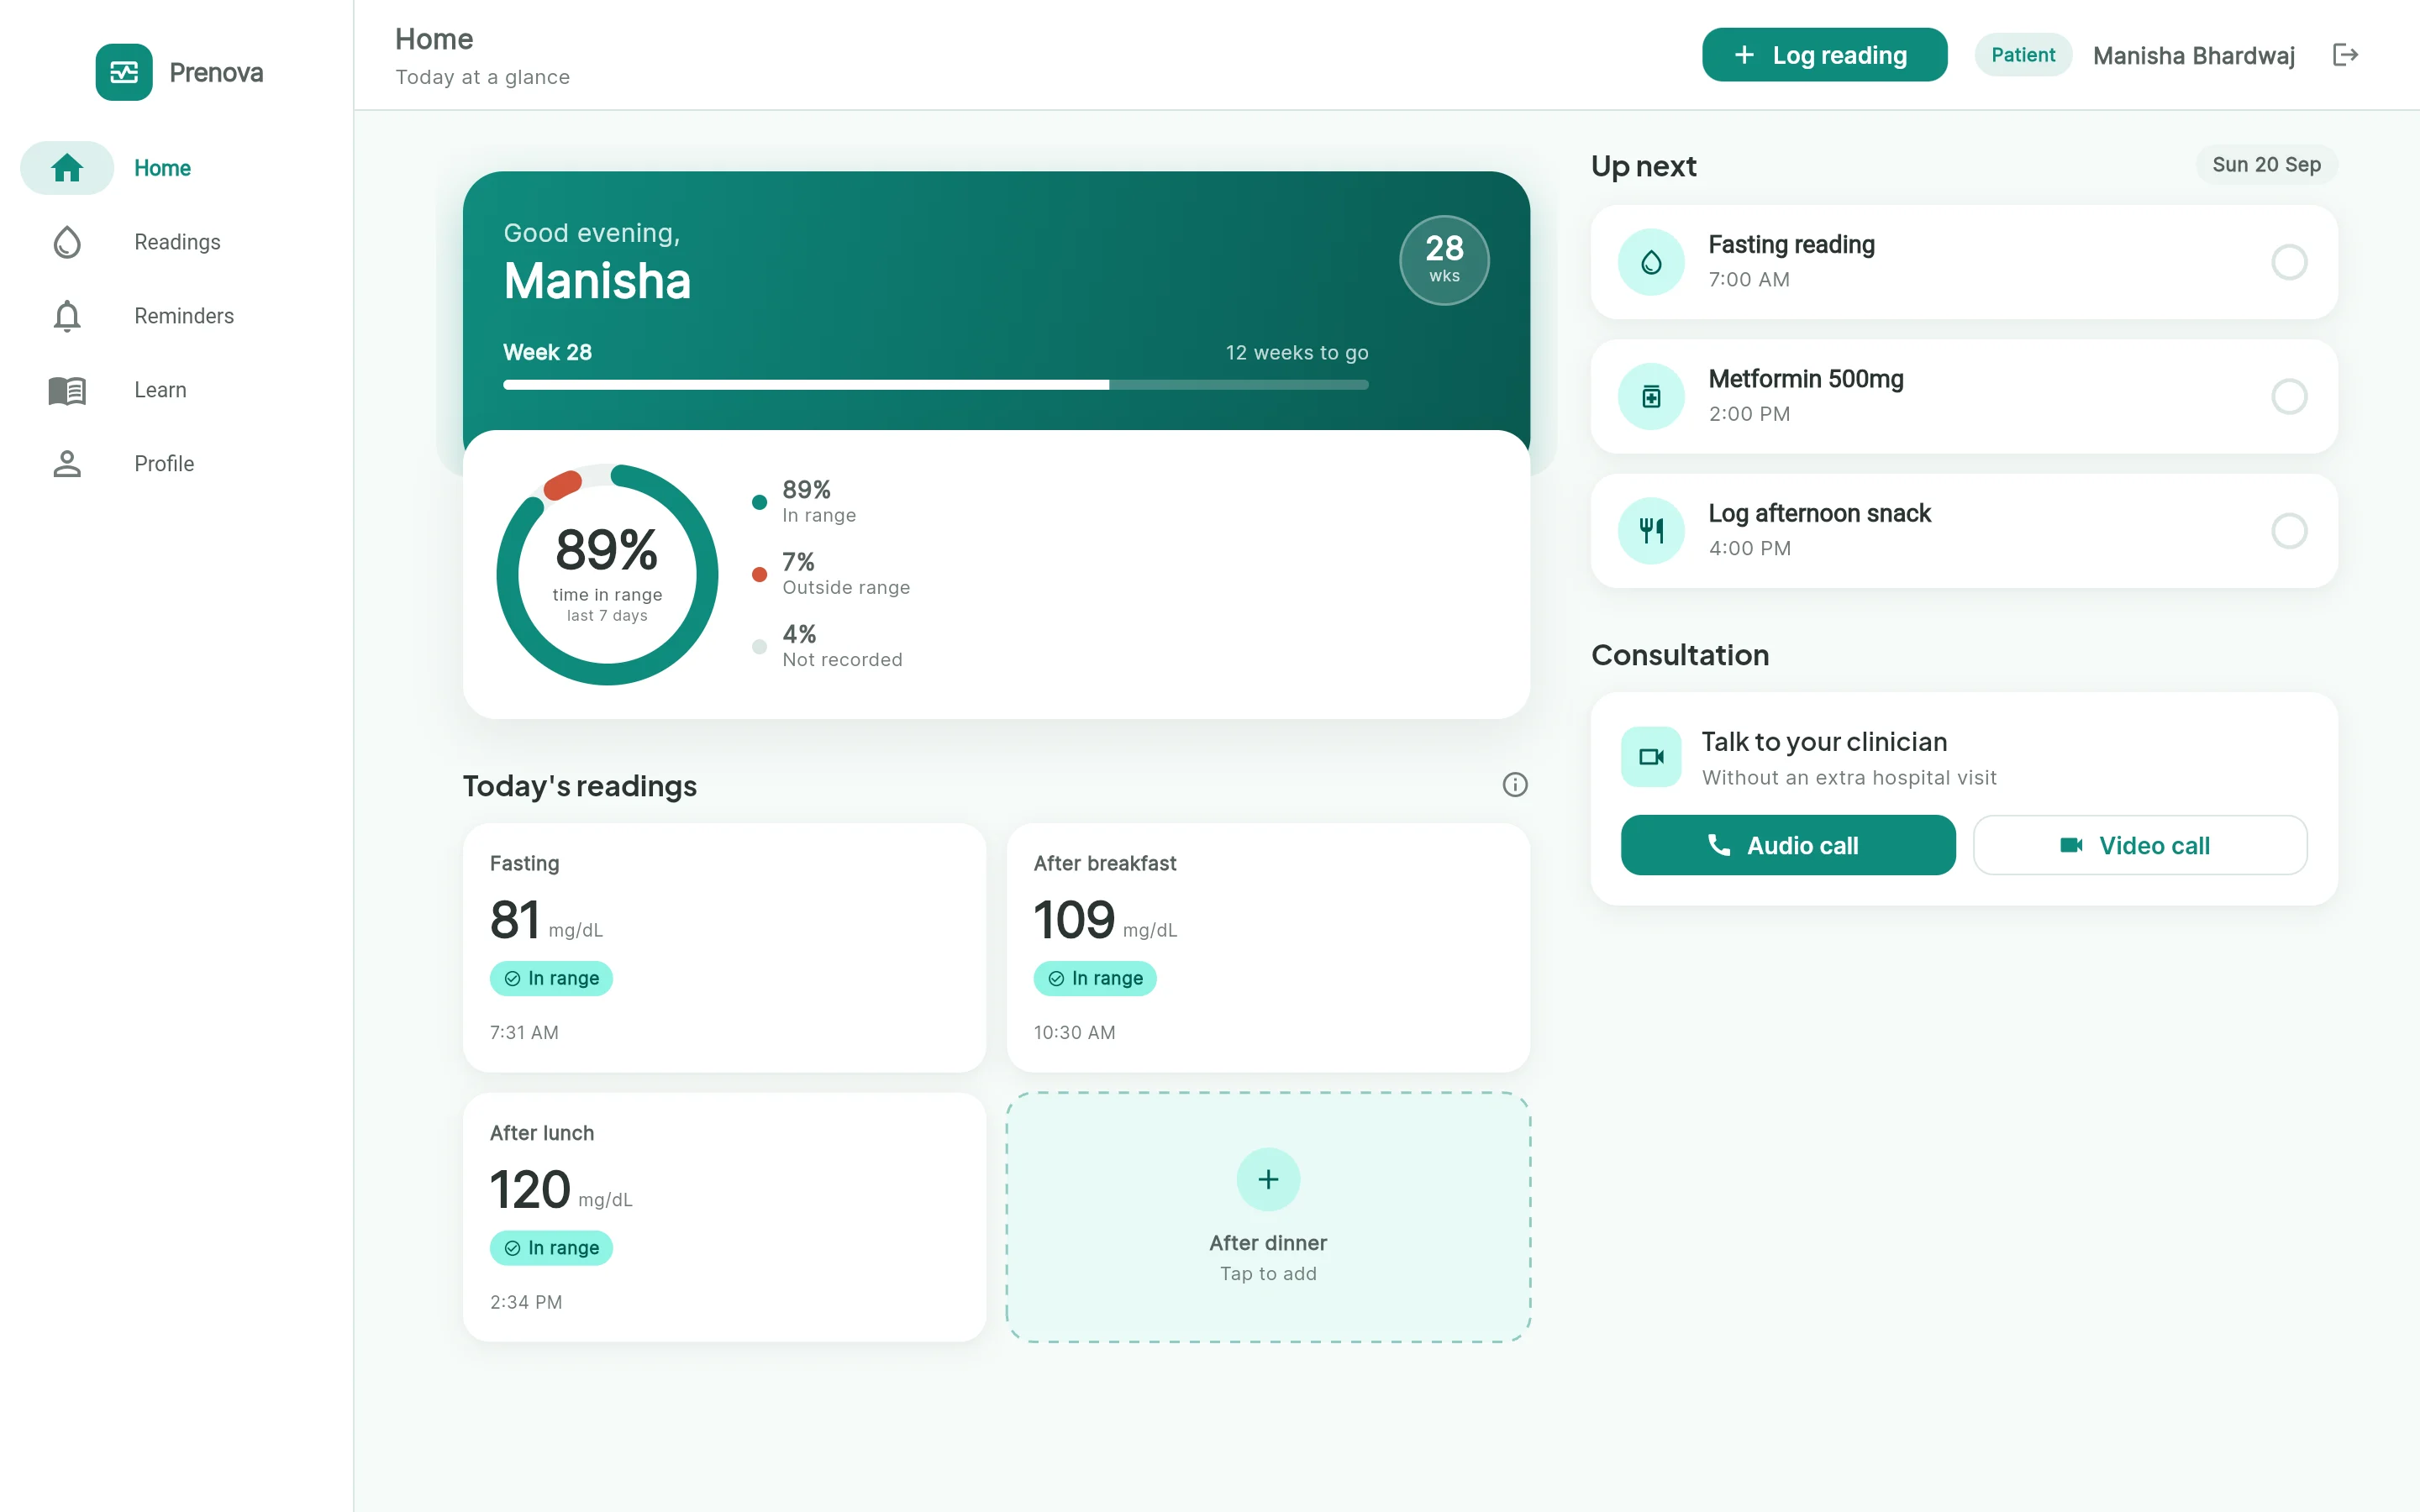Click the In range badge on After lunch
This screenshot has height=1512, width=2420.
[551, 1248]
